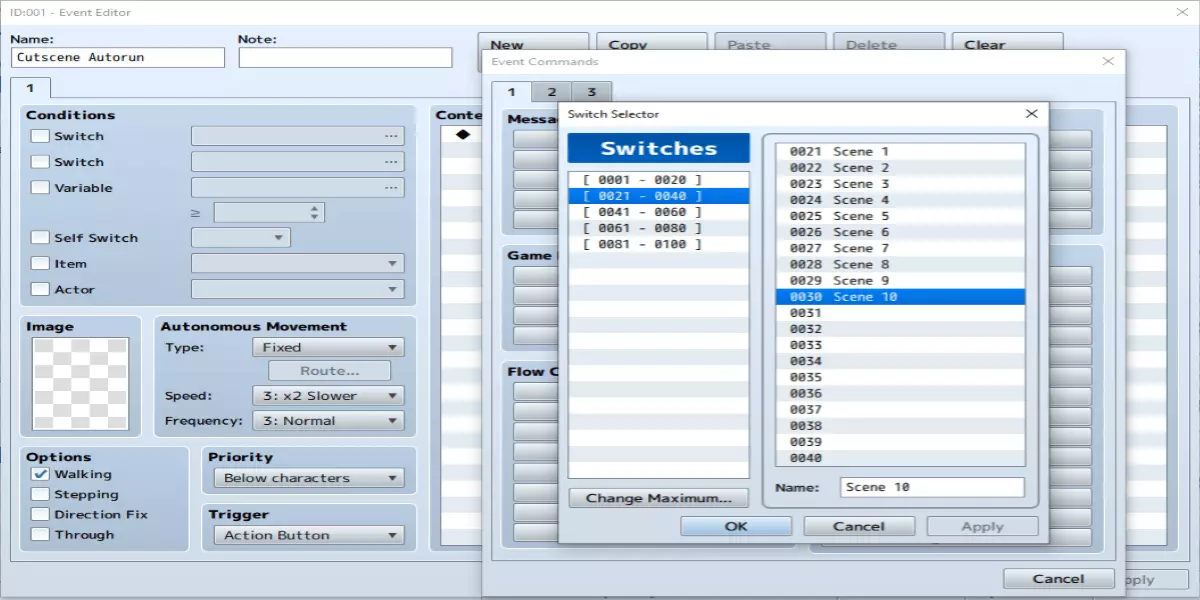Switch to Event Commands tab 2
1200x600 pixels.
pos(551,92)
